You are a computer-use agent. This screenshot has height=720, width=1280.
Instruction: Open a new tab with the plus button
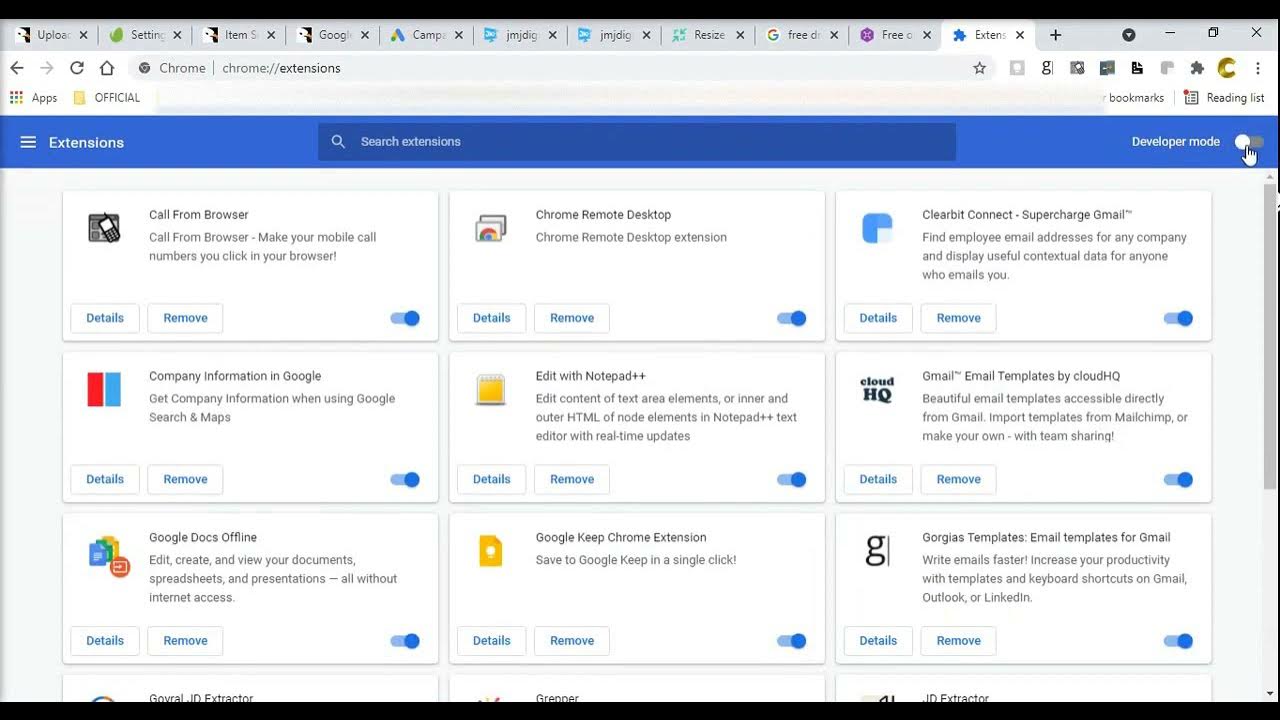[x=1055, y=35]
